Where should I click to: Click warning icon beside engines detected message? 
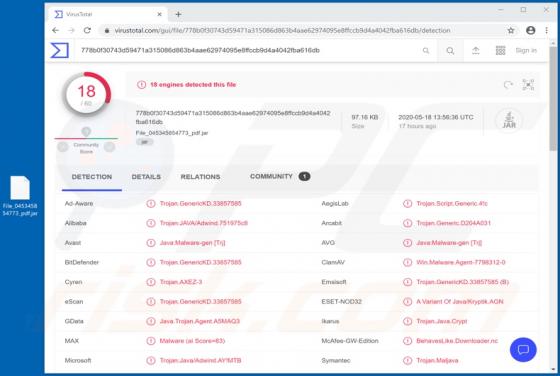pyautogui.click(x=141, y=85)
